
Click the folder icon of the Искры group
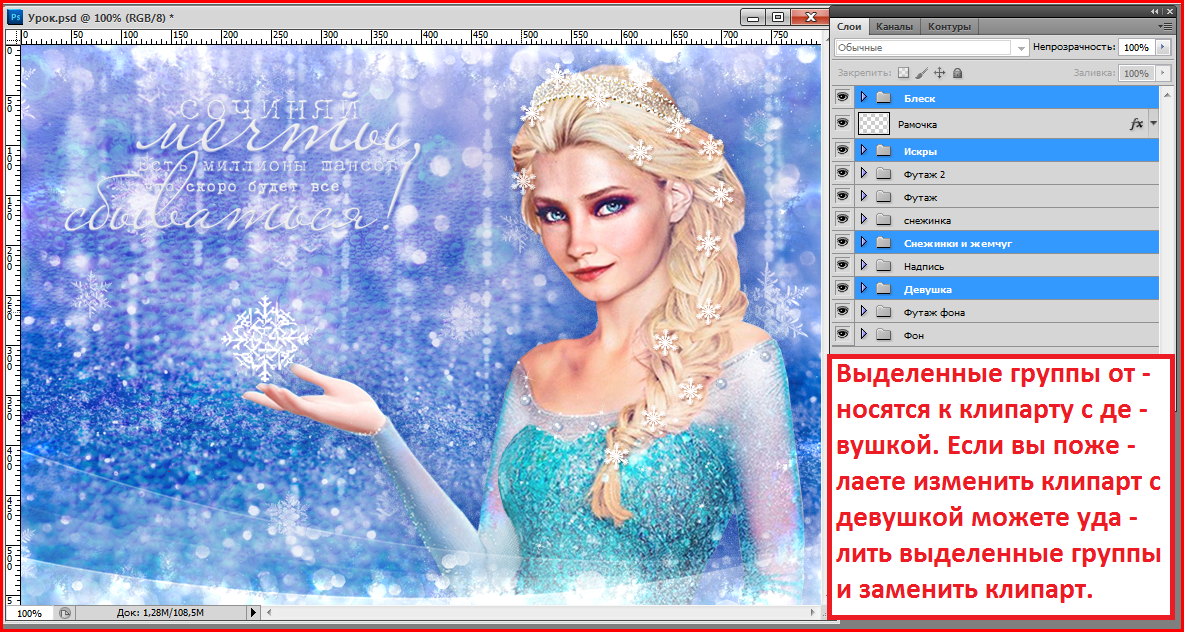[883, 151]
